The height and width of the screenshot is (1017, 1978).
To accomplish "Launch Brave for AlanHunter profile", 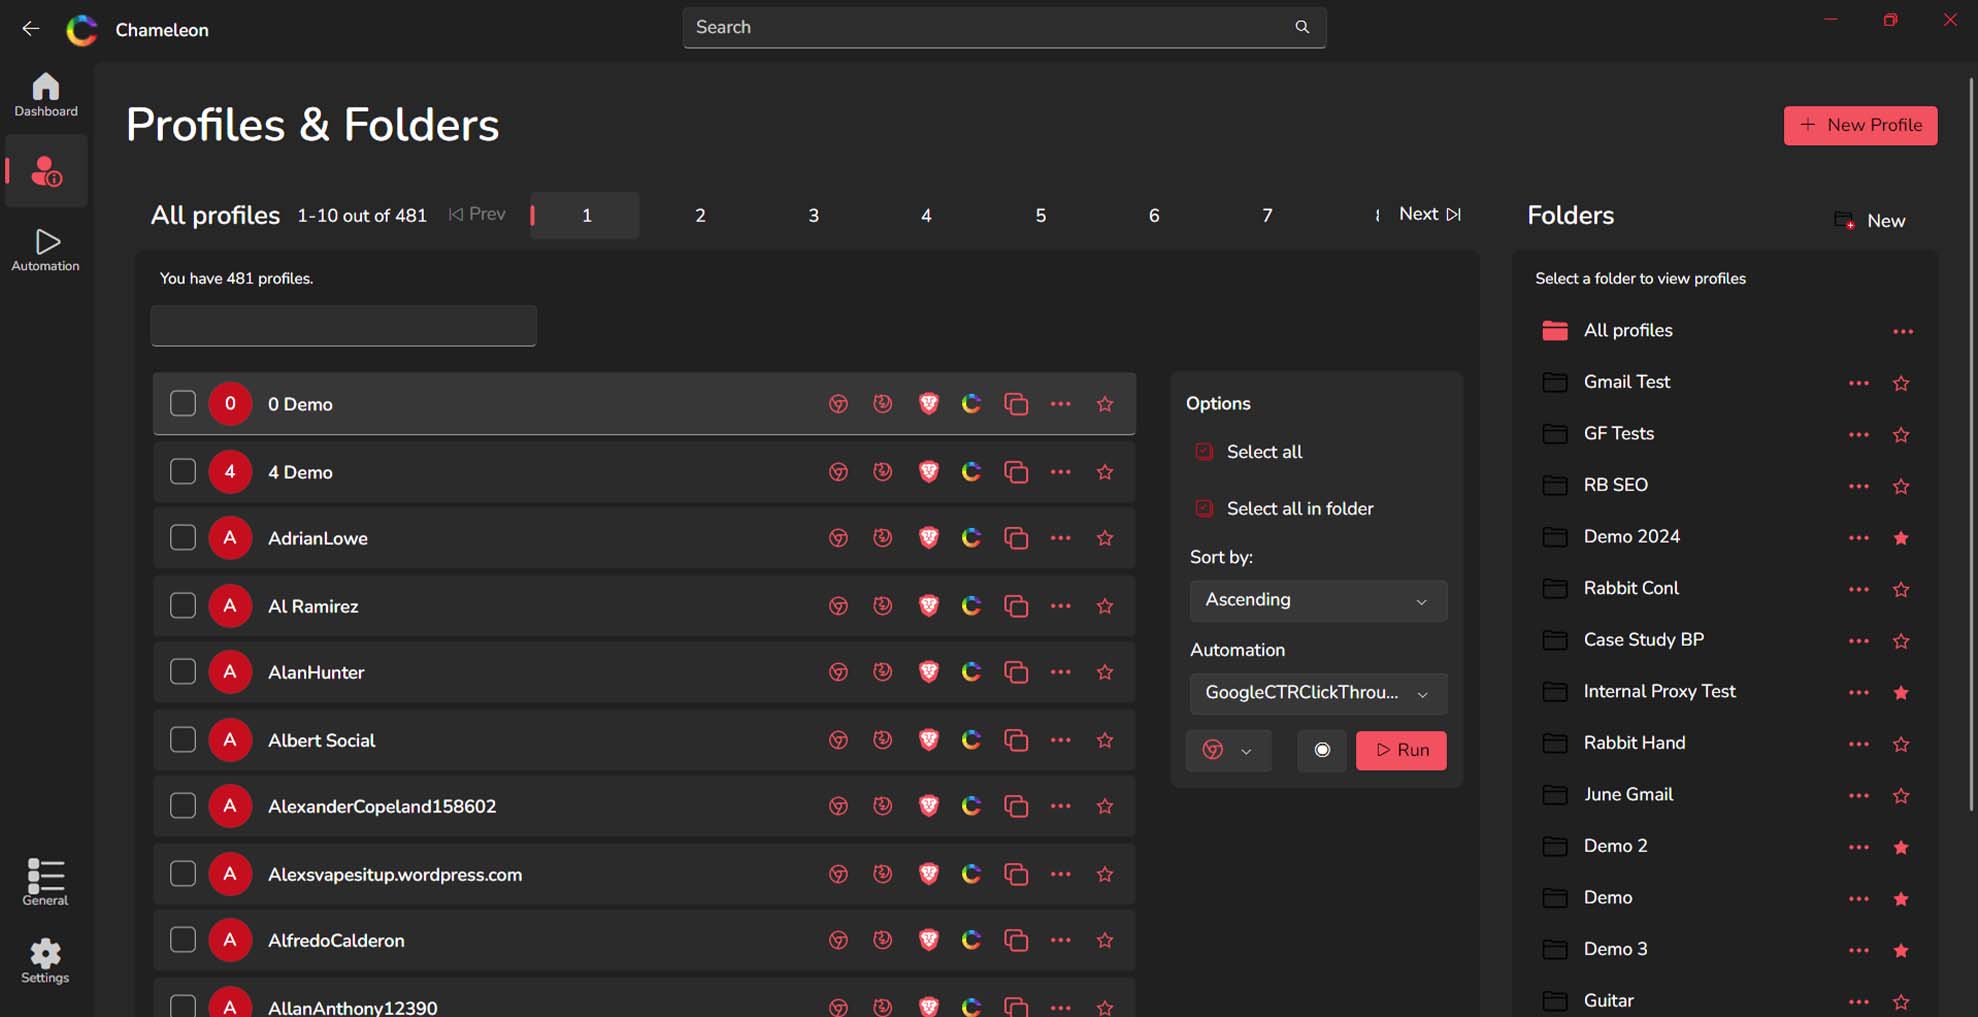I will [928, 672].
